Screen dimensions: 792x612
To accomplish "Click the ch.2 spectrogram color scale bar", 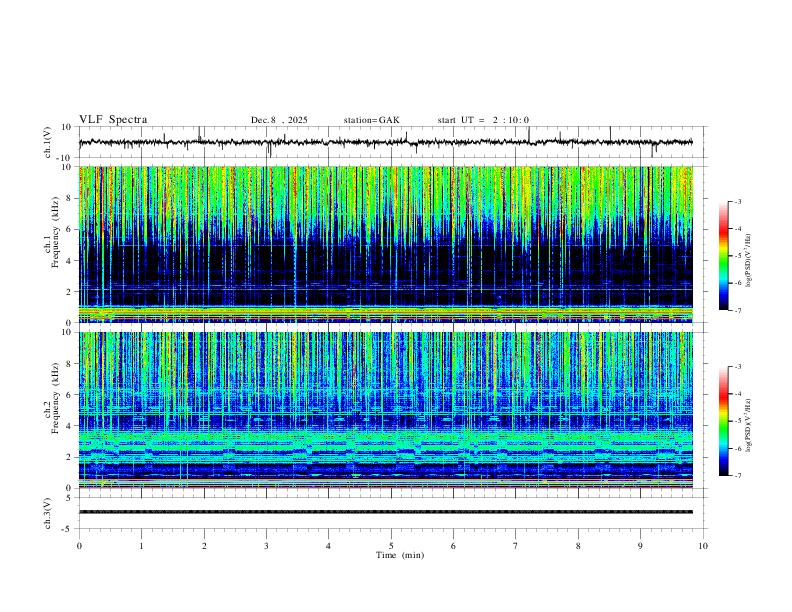I will coord(724,421).
